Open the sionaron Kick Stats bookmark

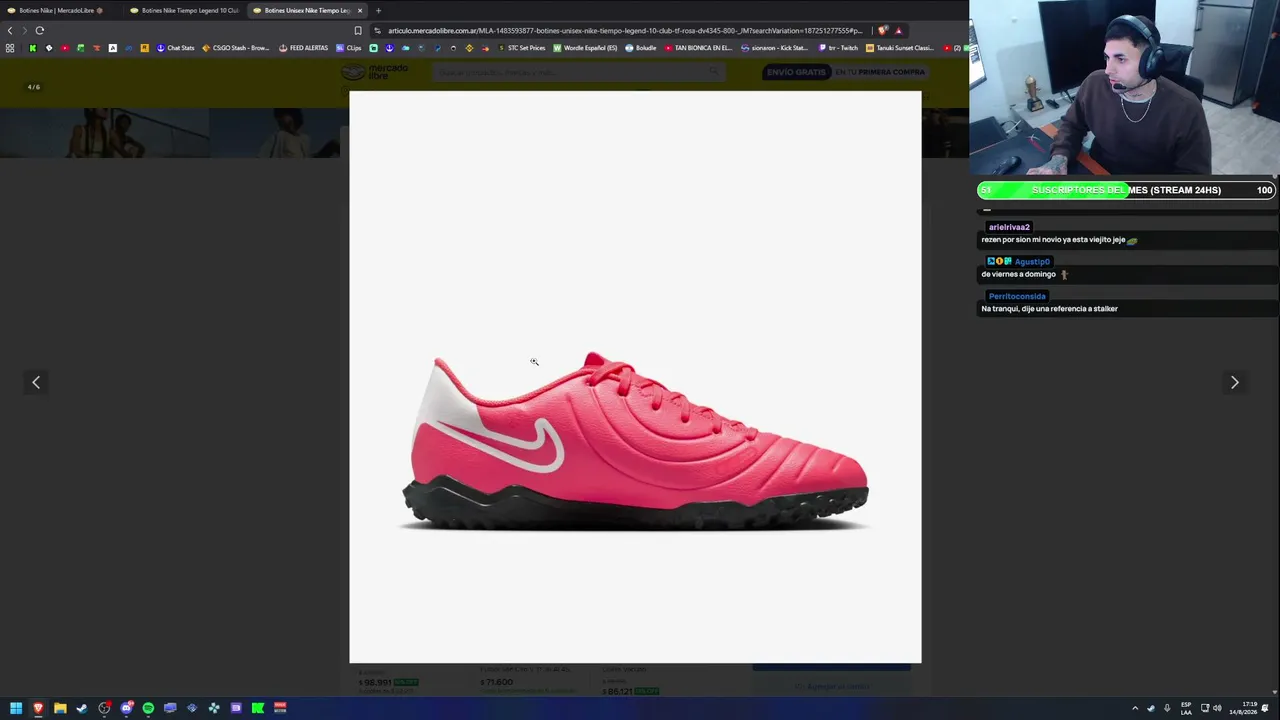click(x=774, y=48)
